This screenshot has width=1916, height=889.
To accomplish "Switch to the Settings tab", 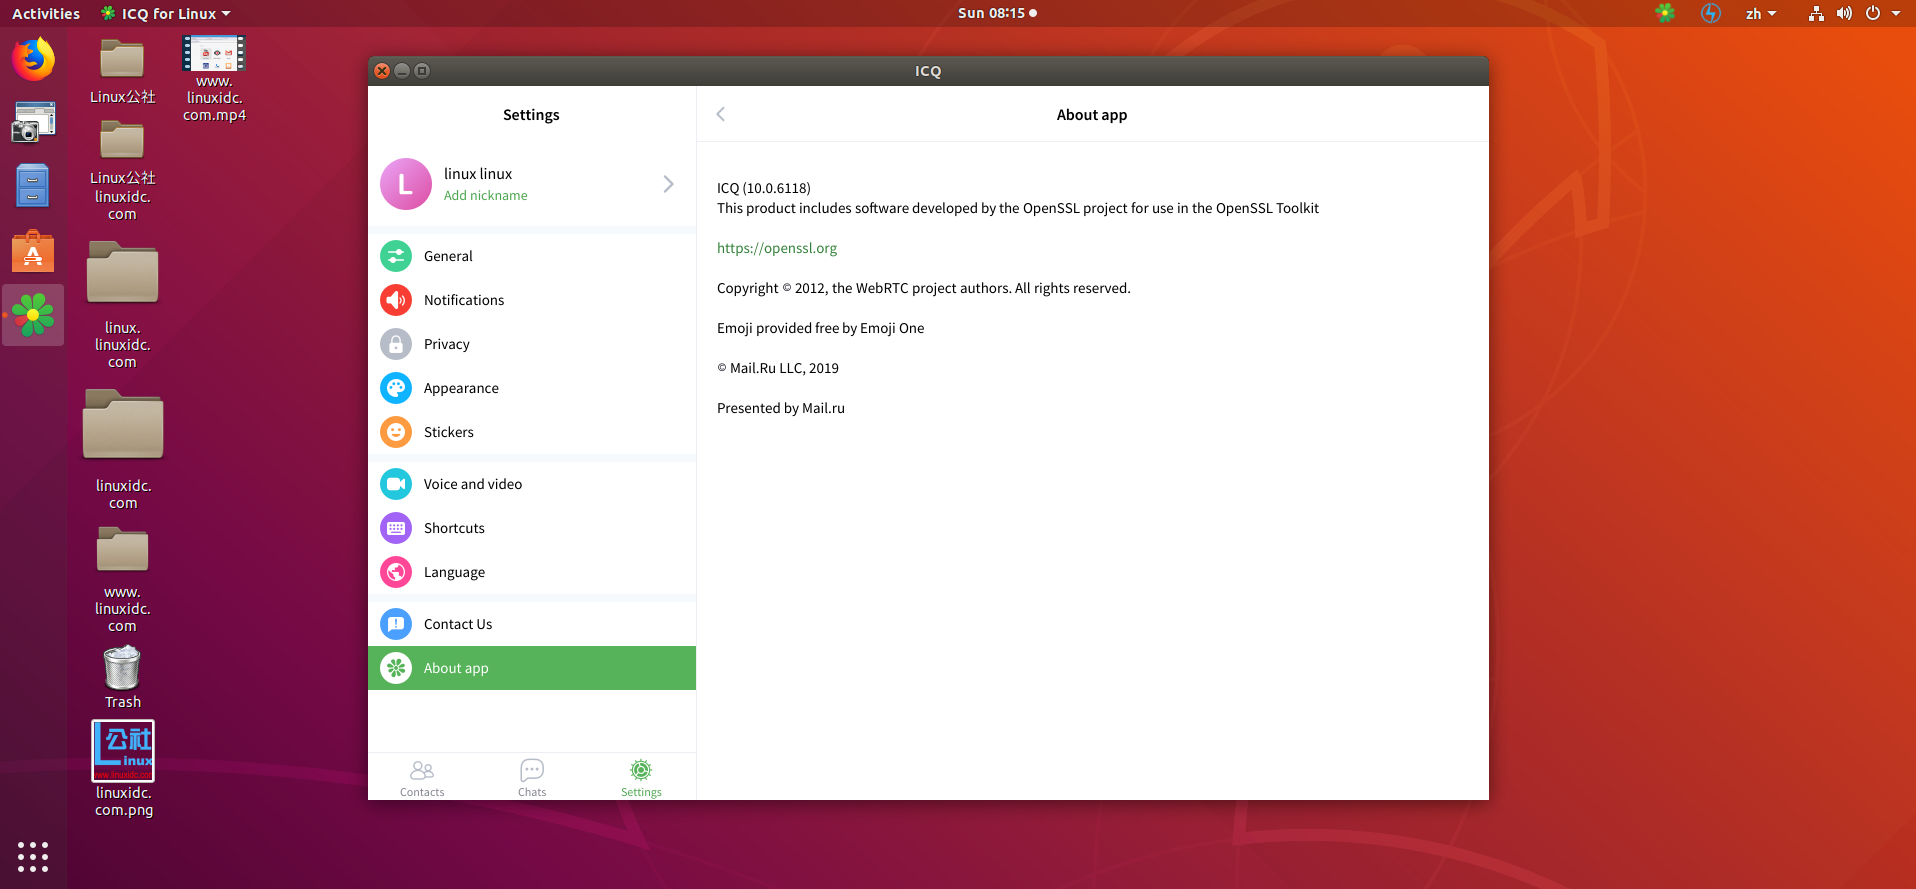I will pyautogui.click(x=641, y=777).
